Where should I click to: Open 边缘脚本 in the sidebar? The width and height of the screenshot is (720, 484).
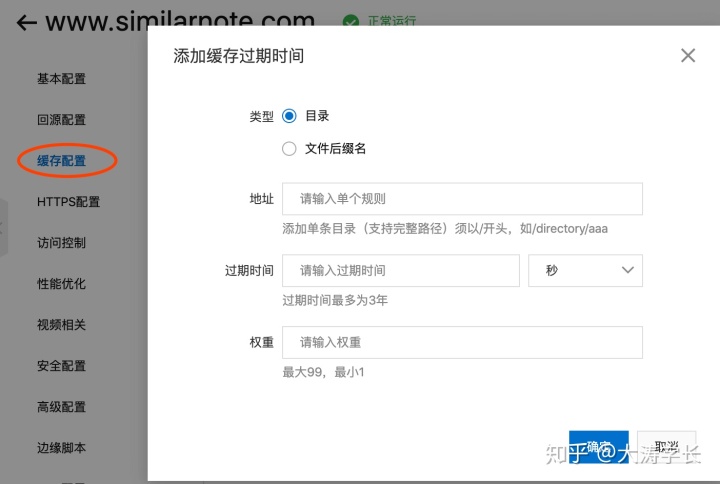click(x=62, y=448)
